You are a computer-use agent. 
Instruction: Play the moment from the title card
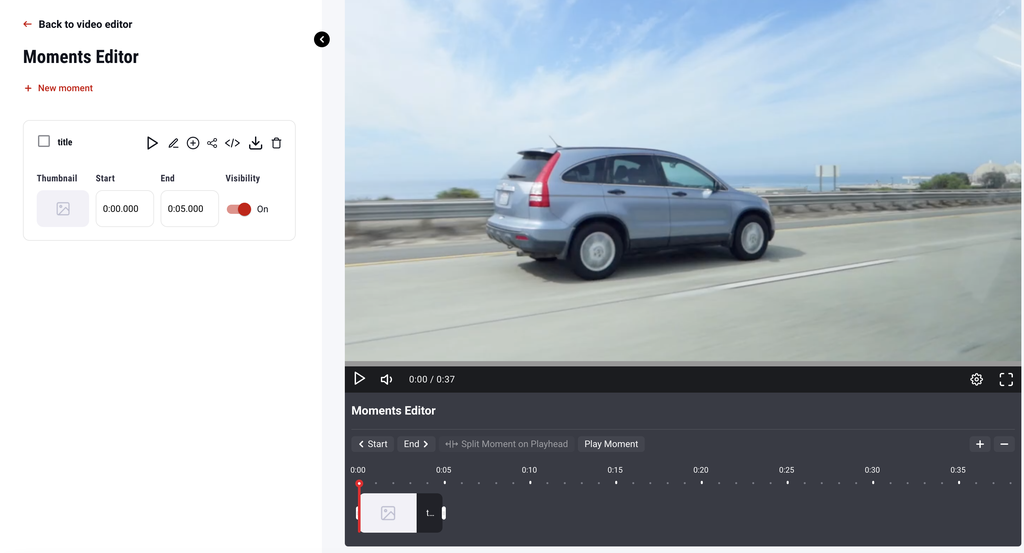point(152,143)
